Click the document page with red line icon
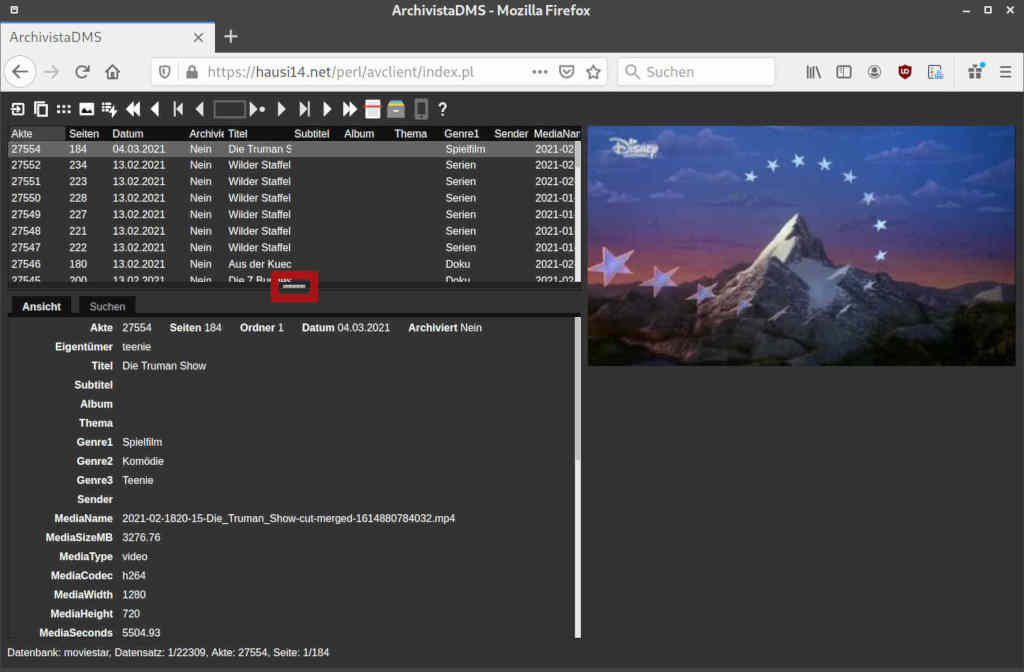The image size is (1024, 672). point(372,109)
